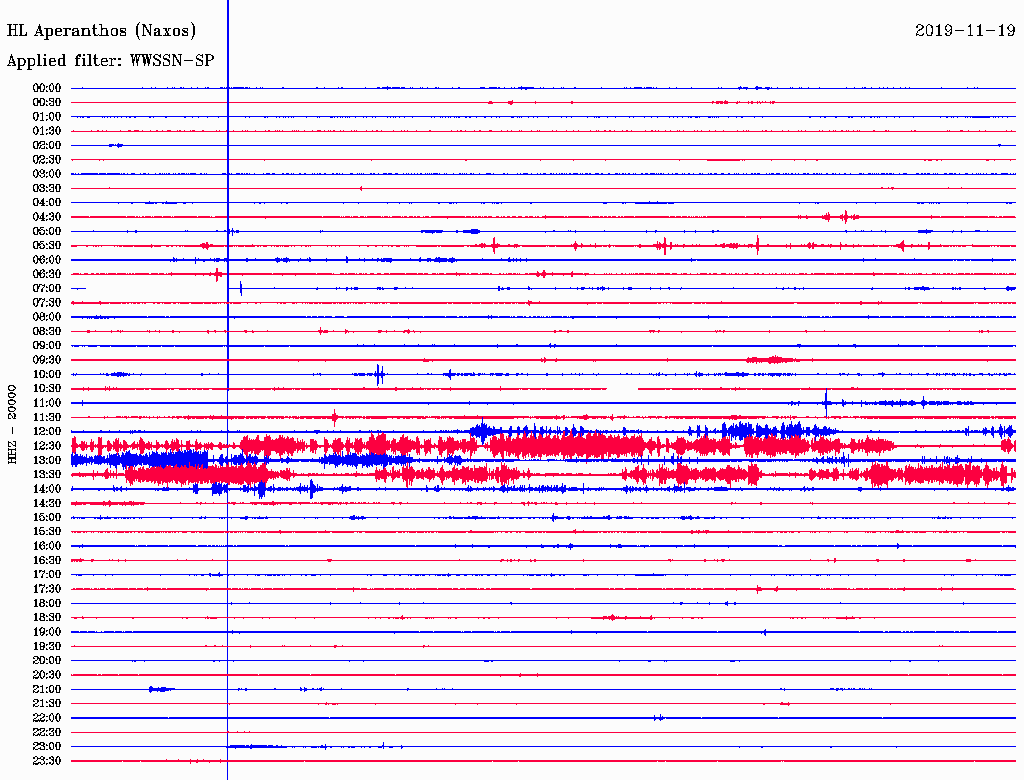This screenshot has height=780, width=1024.
Task: Select the '04:00' time label
Action: click(47, 203)
